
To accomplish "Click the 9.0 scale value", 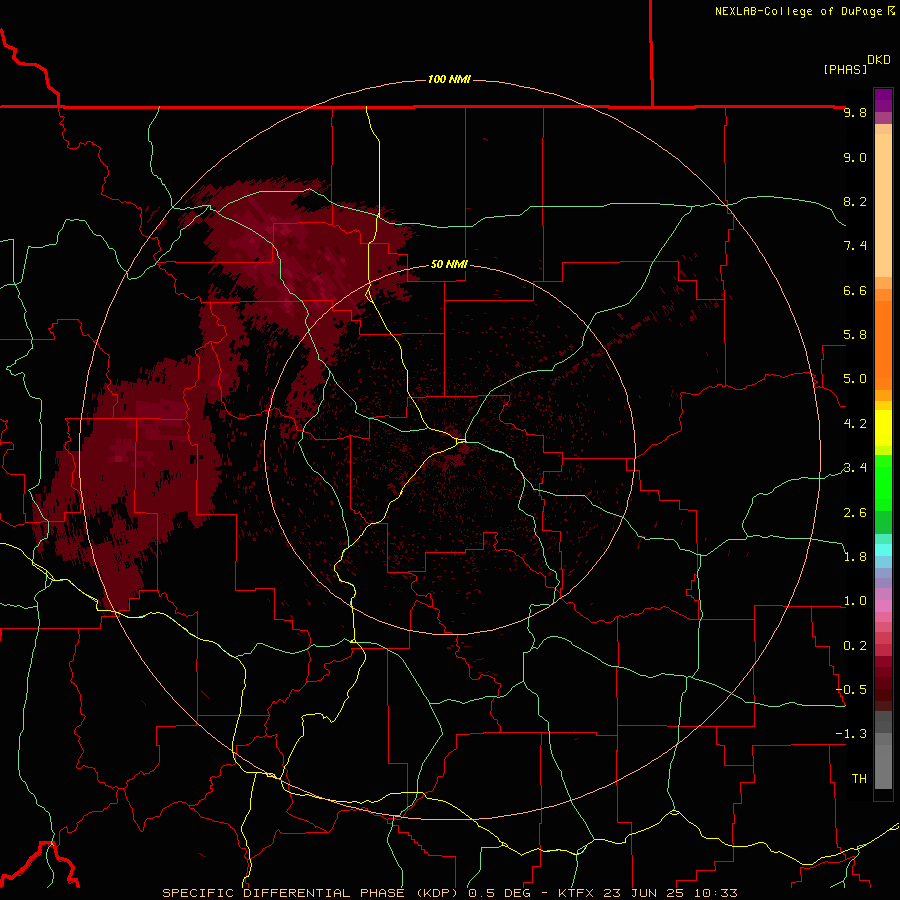I will coord(855,157).
